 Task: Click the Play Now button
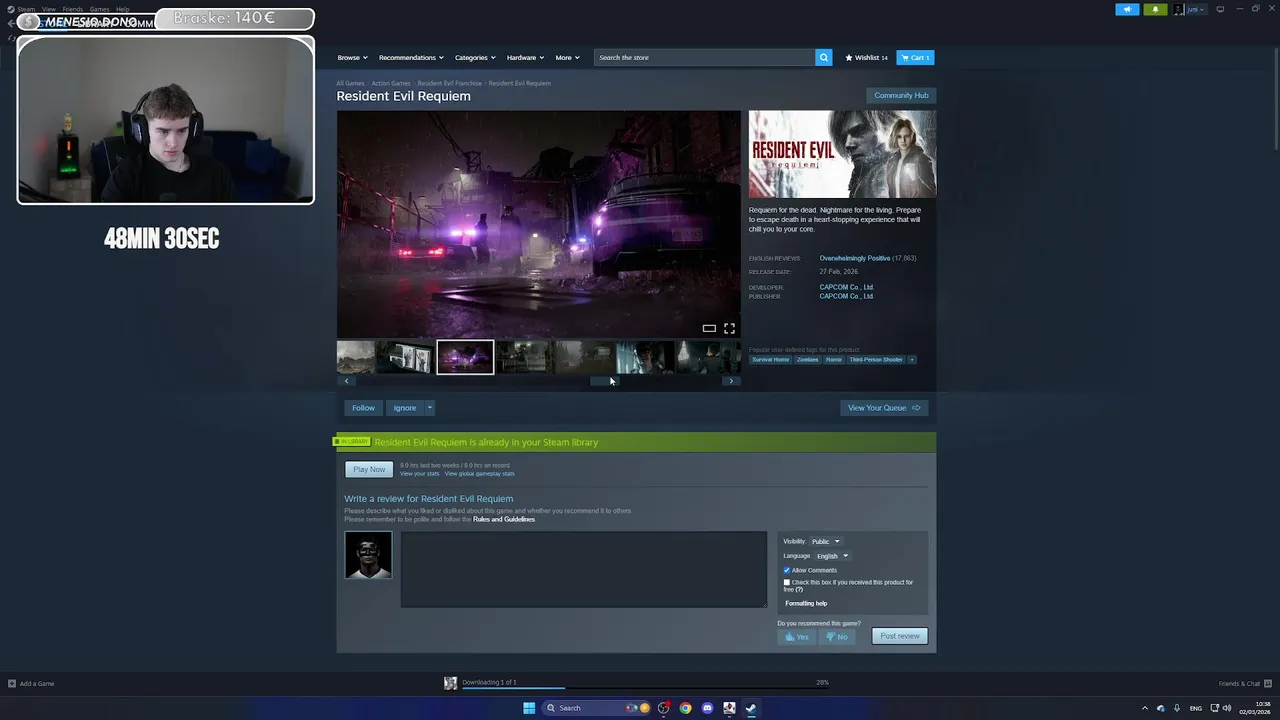[x=369, y=469]
